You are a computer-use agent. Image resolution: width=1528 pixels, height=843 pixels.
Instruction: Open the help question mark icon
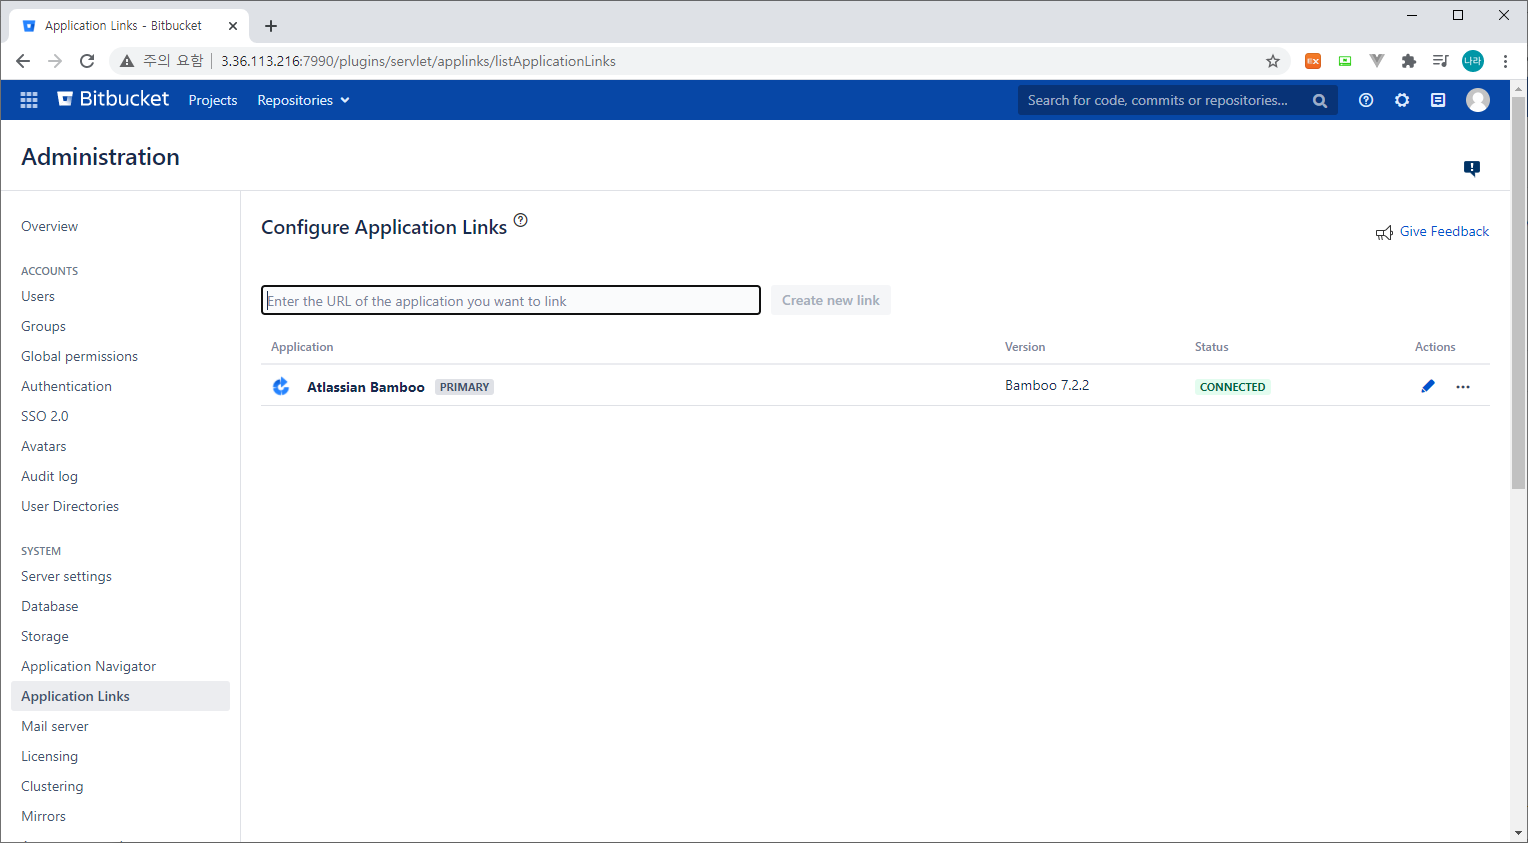point(1366,100)
